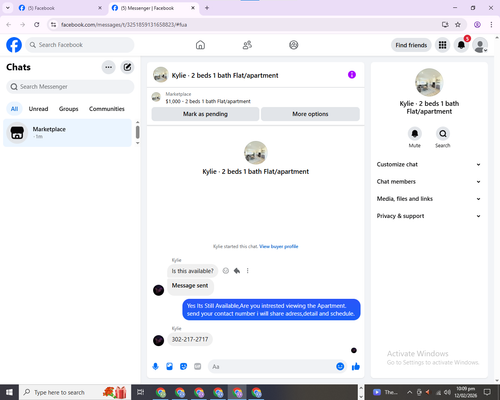Mute the conversation bell icon
This screenshot has height=400, width=500.
[x=415, y=134]
